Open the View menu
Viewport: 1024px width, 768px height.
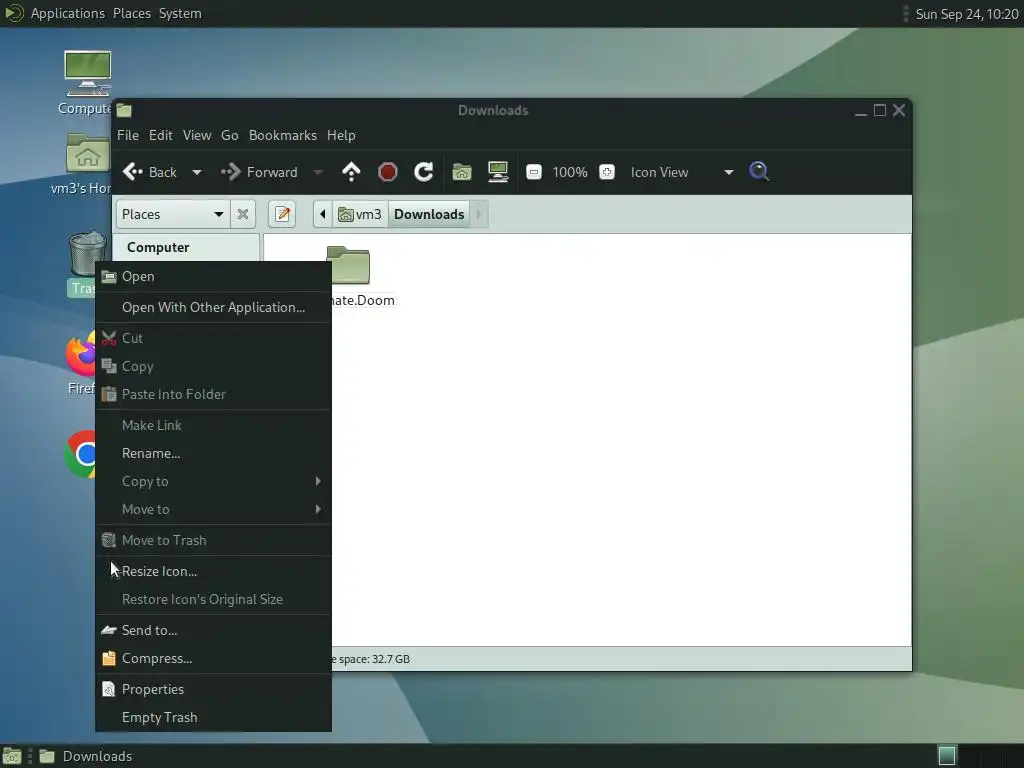197,135
